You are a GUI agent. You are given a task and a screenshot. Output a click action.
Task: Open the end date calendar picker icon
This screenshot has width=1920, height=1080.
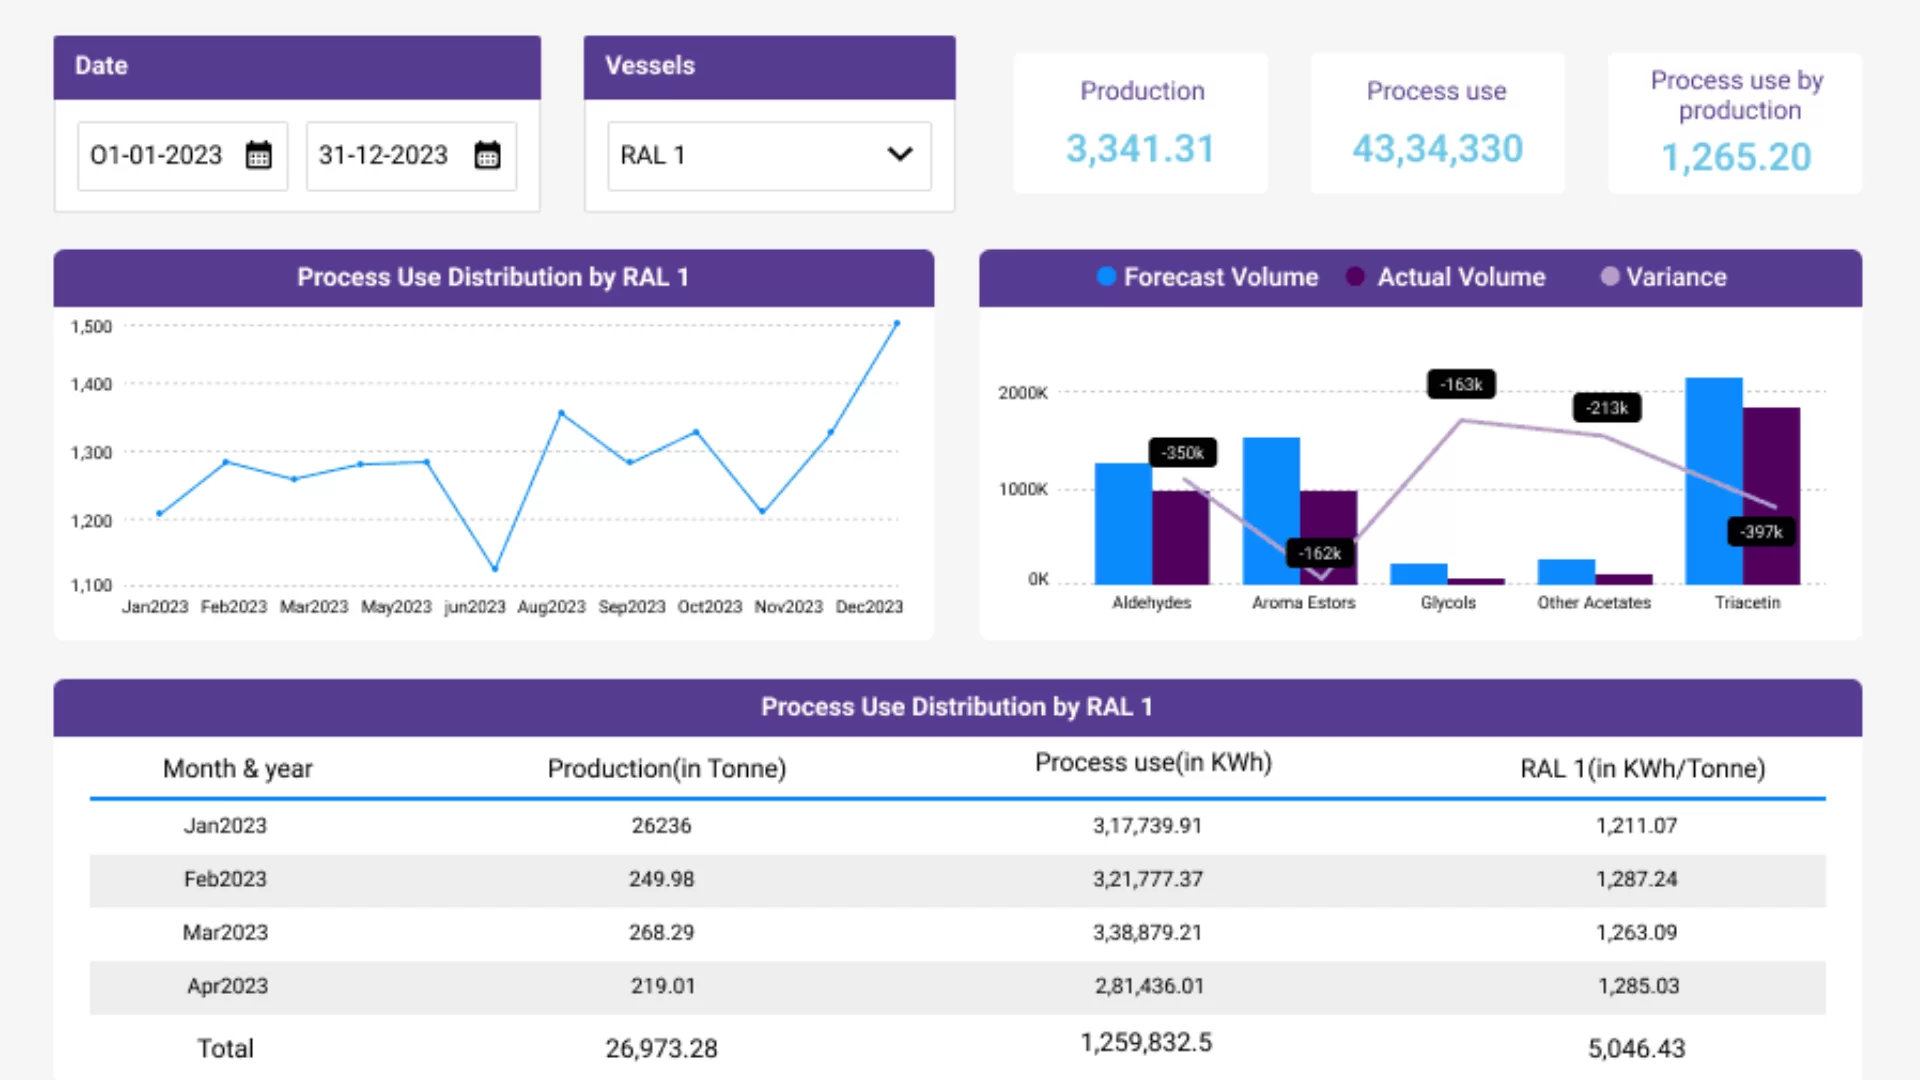pyautogui.click(x=487, y=155)
